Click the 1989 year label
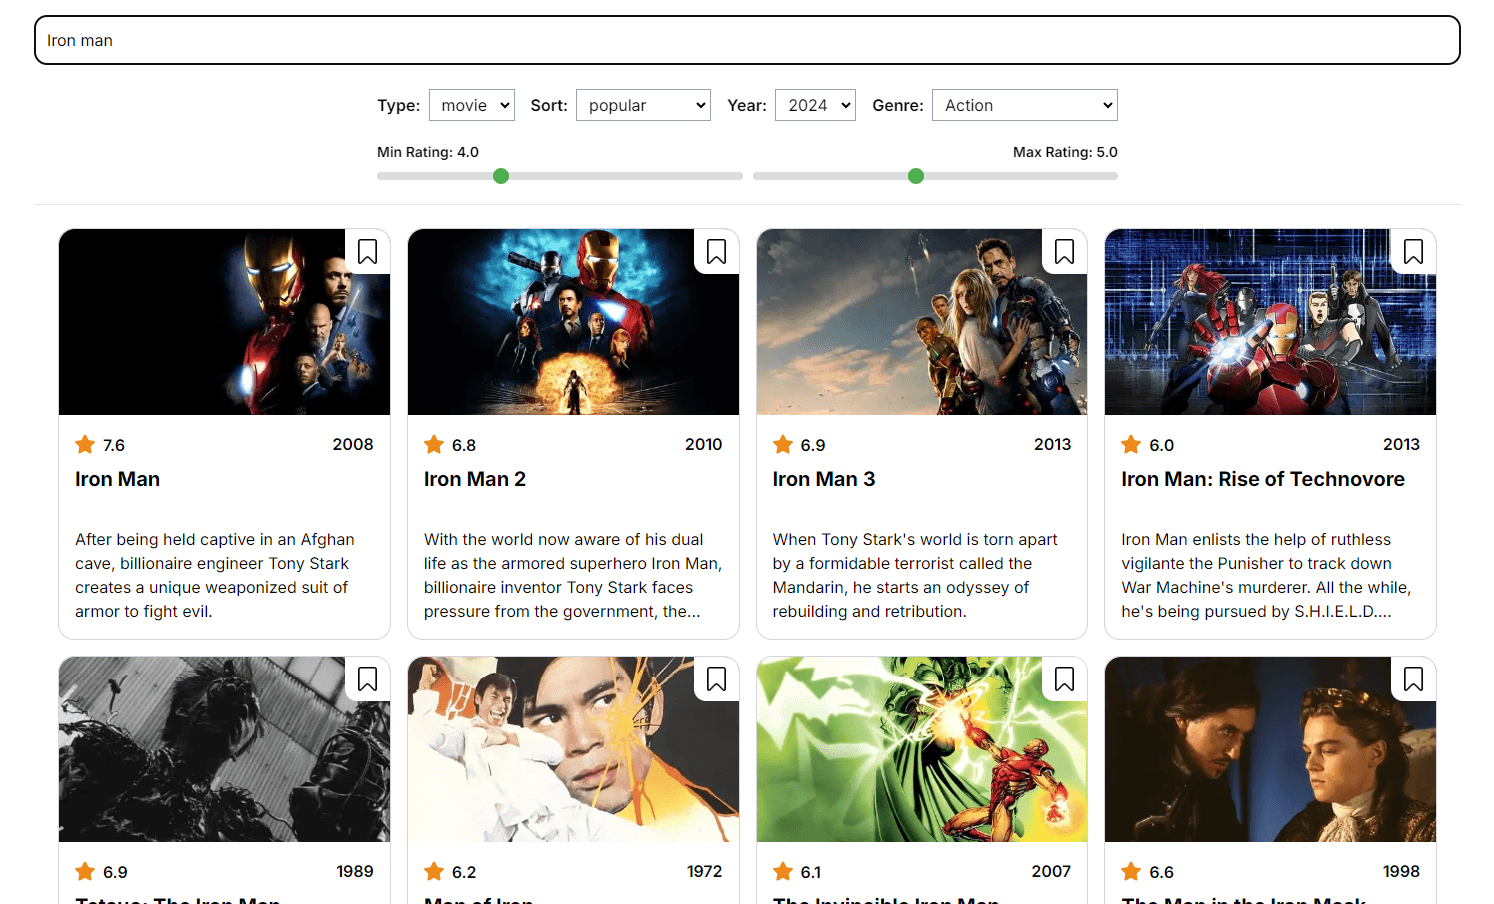The image size is (1494, 904). [355, 871]
